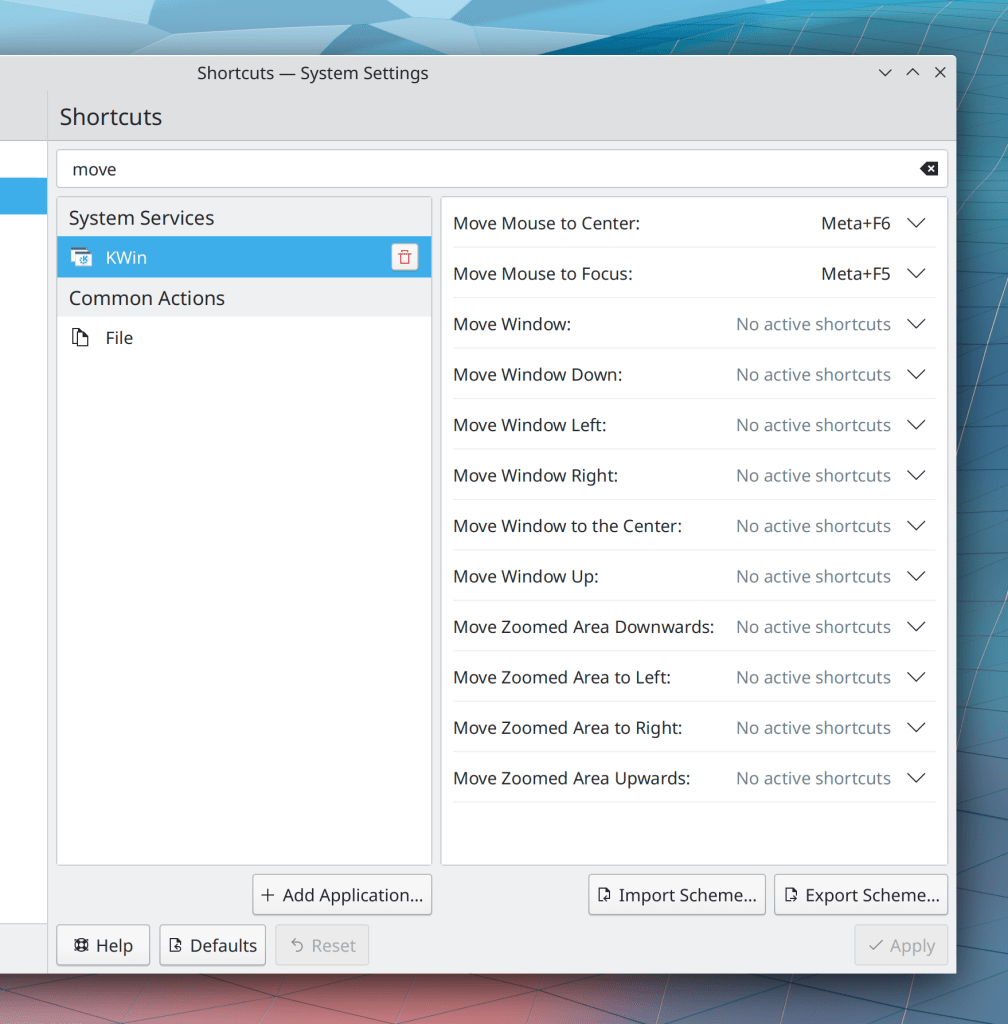Click the KWin window icon in list
The image size is (1008, 1024).
pyautogui.click(x=81, y=258)
